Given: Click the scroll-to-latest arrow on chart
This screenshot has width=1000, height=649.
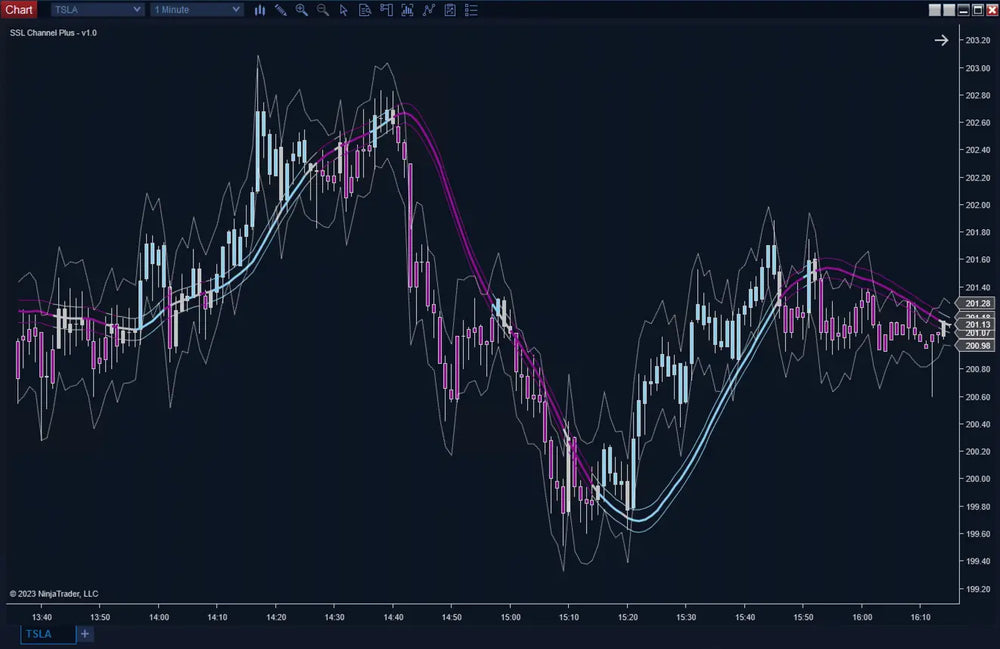Looking at the screenshot, I should coord(941,40).
